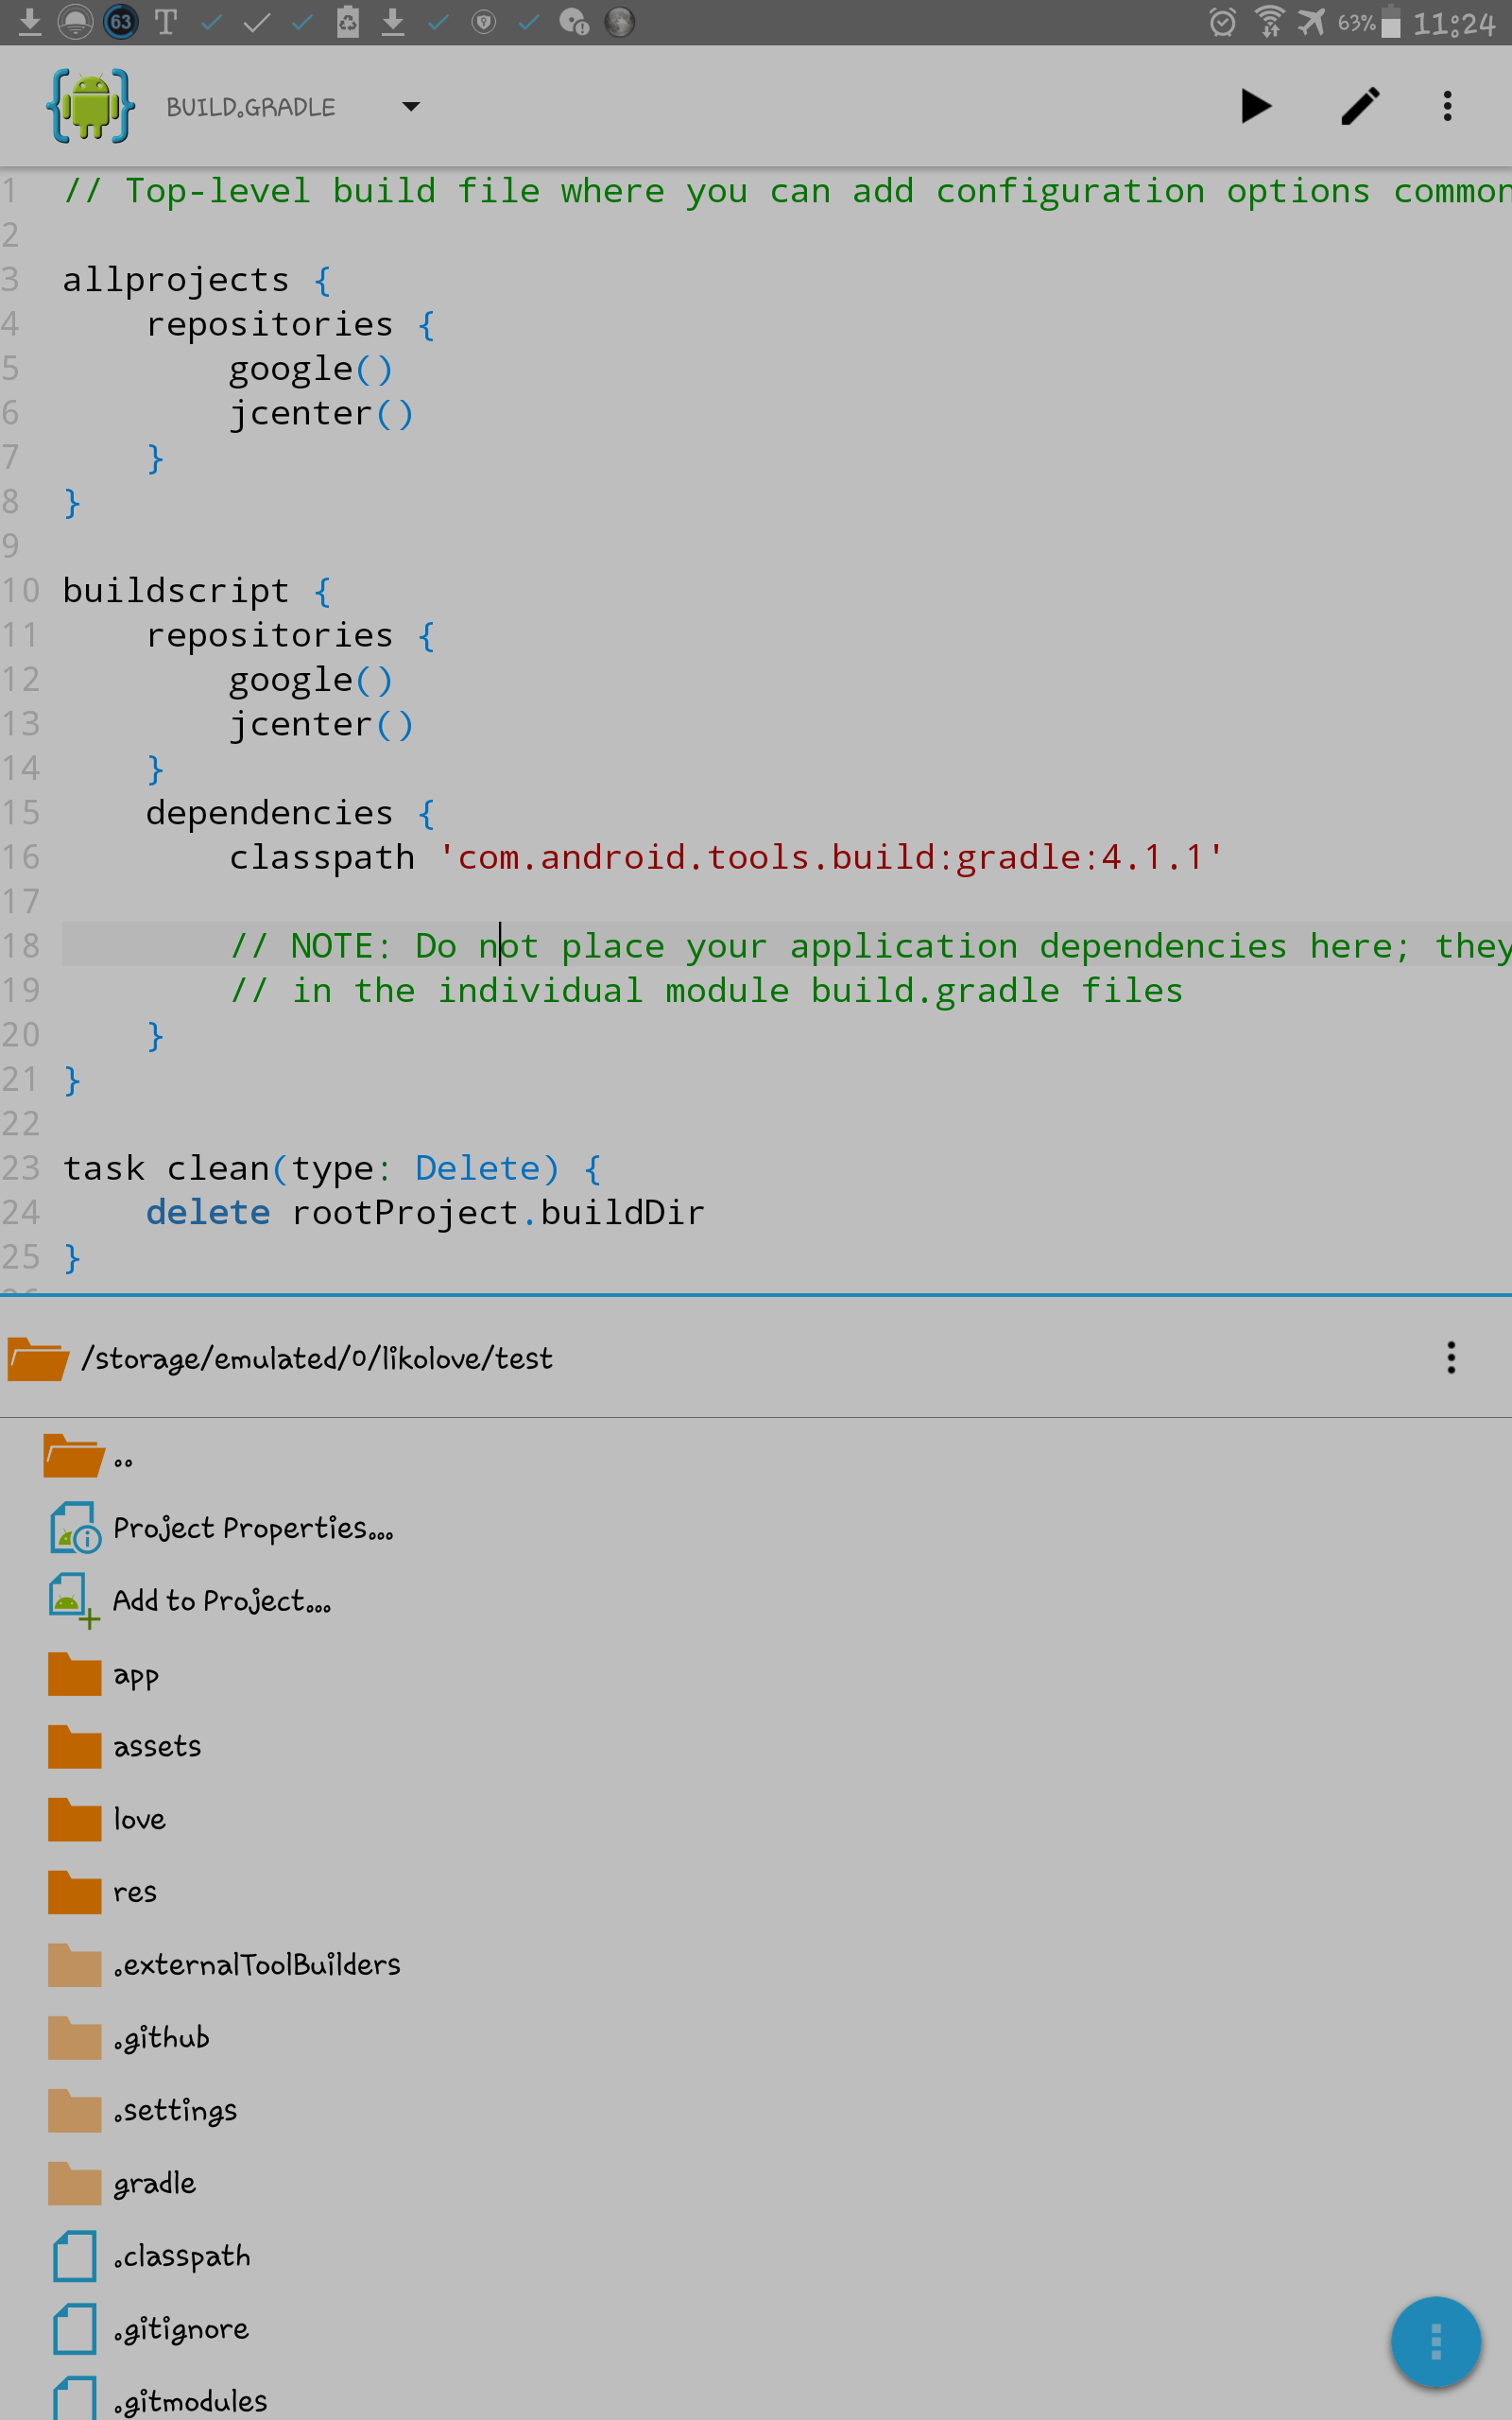1512x2420 pixels.
Task: Tap the download icon in status bar
Action: click(30, 22)
